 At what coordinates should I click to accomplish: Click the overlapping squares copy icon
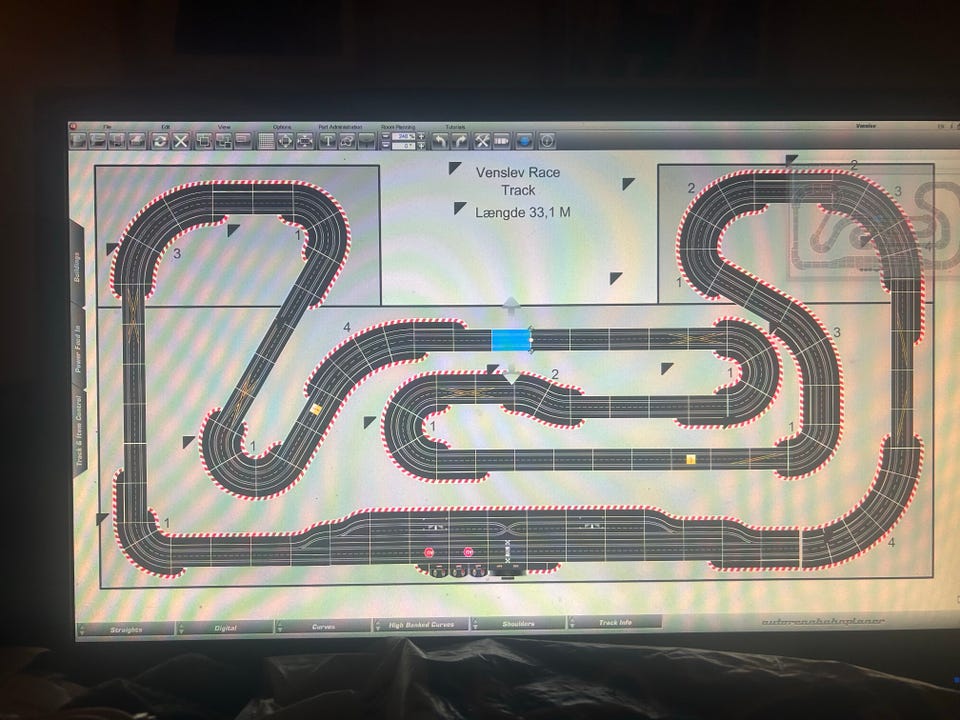(x=203, y=141)
